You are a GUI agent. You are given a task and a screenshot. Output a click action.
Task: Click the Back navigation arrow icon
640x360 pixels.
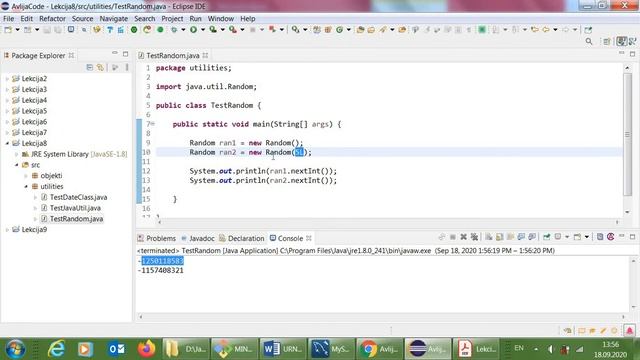coord(546,30)
